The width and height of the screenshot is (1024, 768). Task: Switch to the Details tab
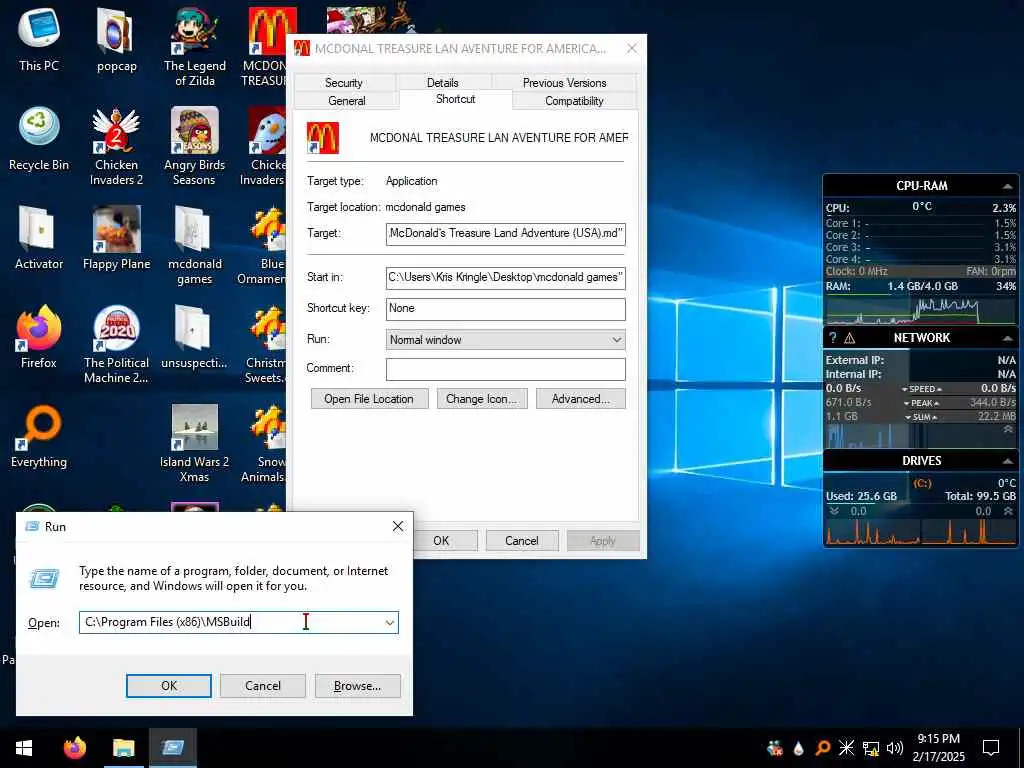[443, 83]
